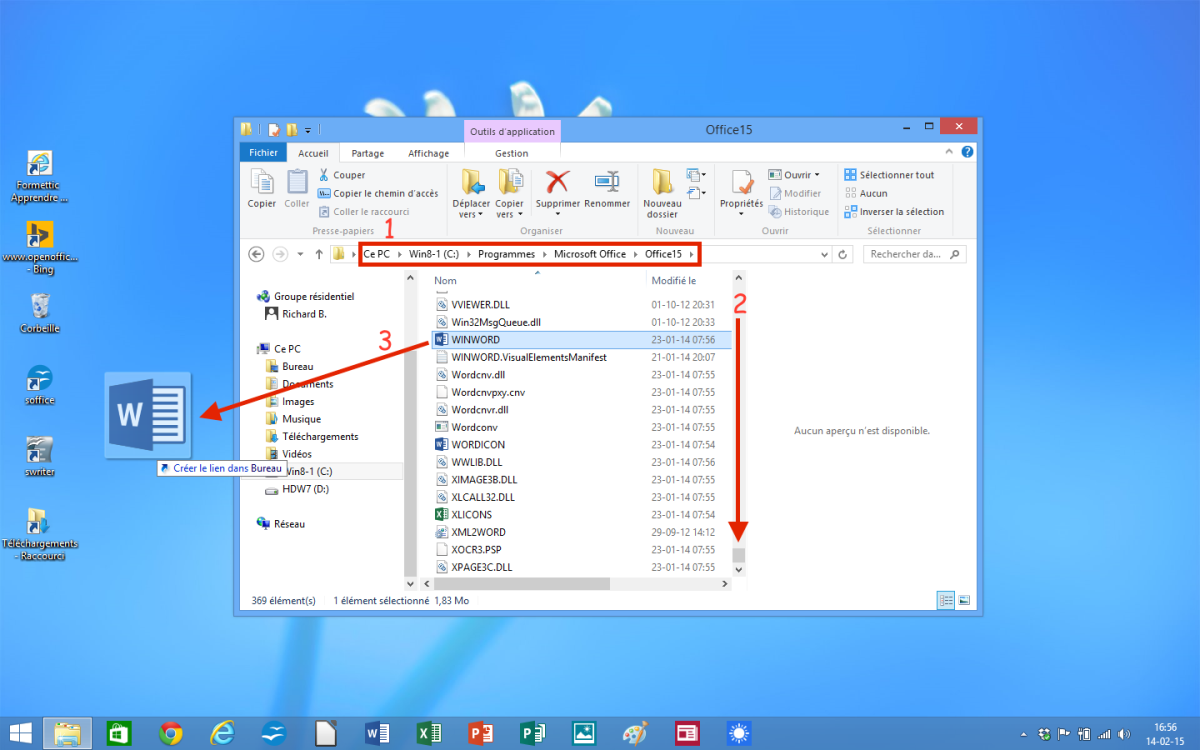
Task: Select Formettic Apprendre desktop shortcut
Action: point(40,178)
